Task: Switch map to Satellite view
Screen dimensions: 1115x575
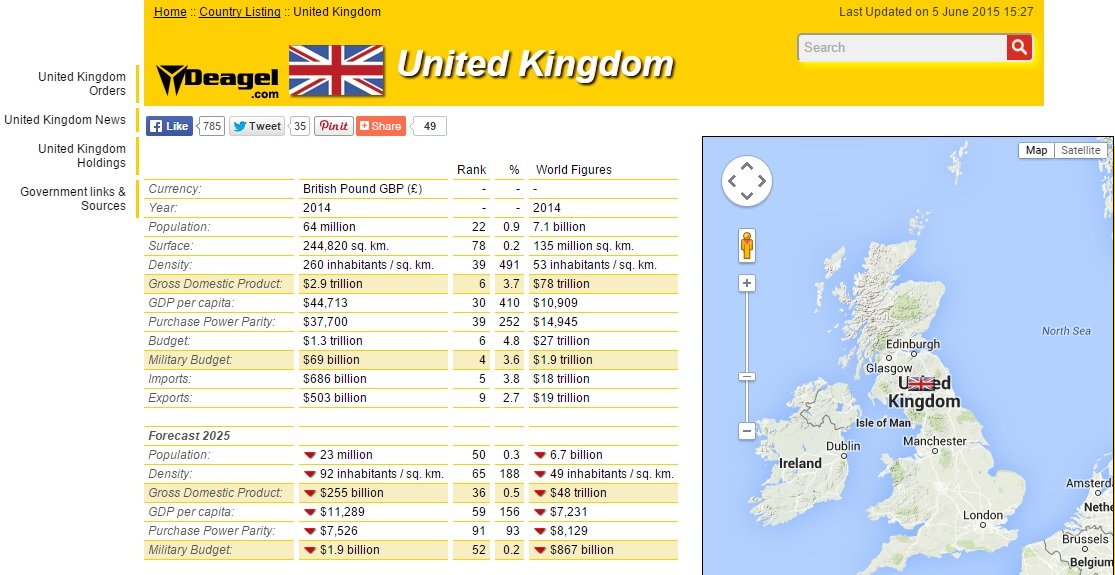Action: 1080,150
